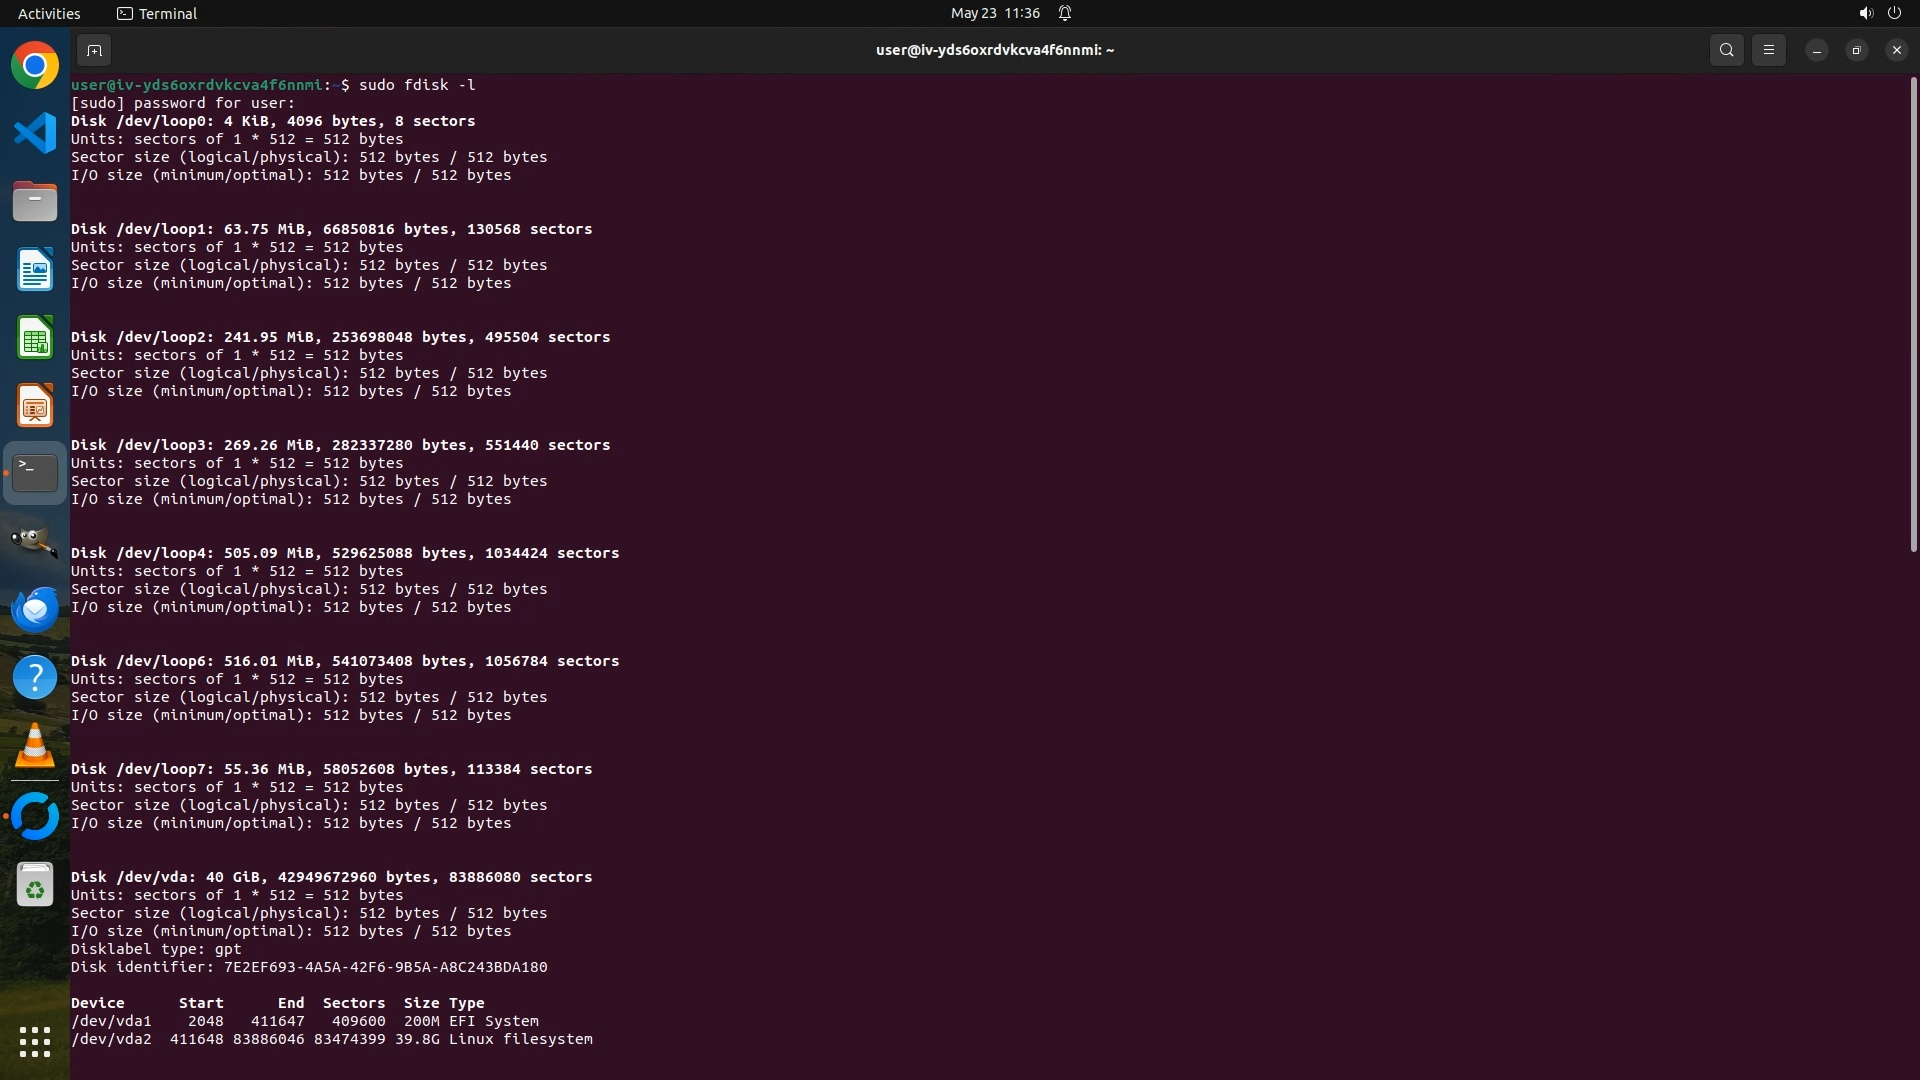
Task: Open the Terminal app menu in top bar
Action: click(x=157, y=13)
